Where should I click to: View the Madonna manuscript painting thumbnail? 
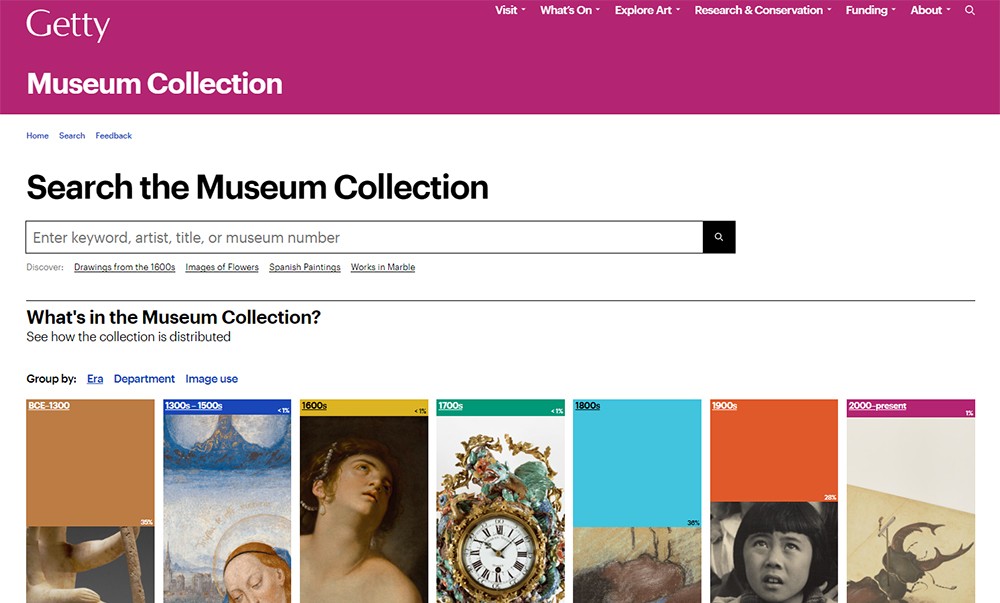[x=227, y=509]
